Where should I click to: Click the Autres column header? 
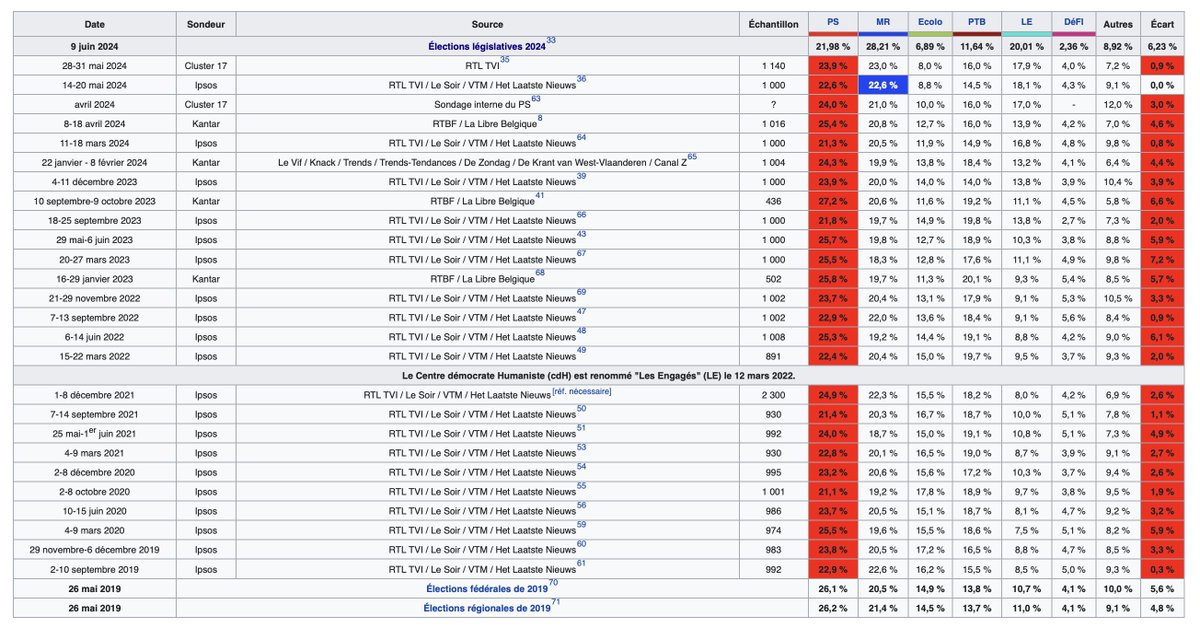click(1117, 23)
